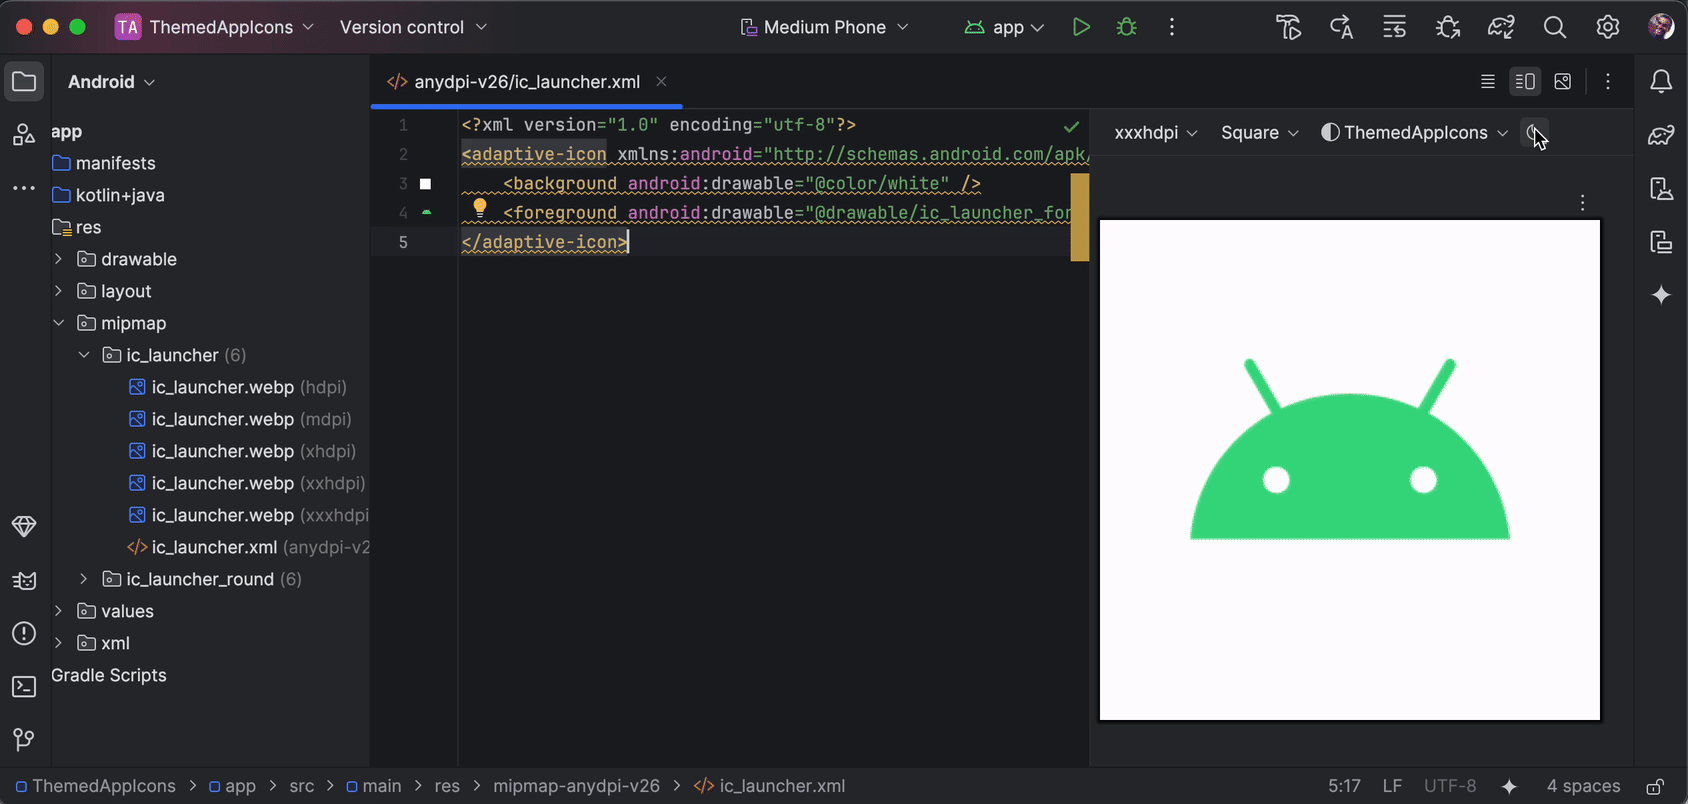Switch editor to Design-only view

1563,82
